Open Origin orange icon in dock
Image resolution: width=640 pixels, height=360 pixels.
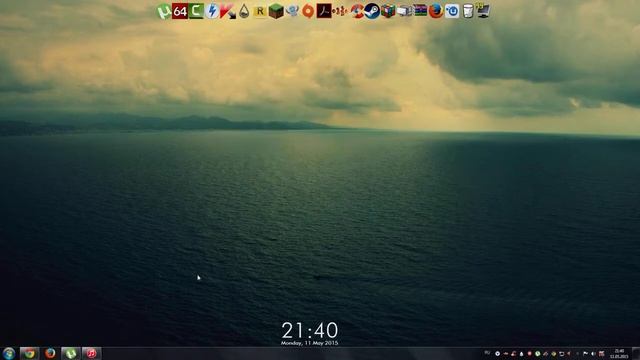point(308,11)
